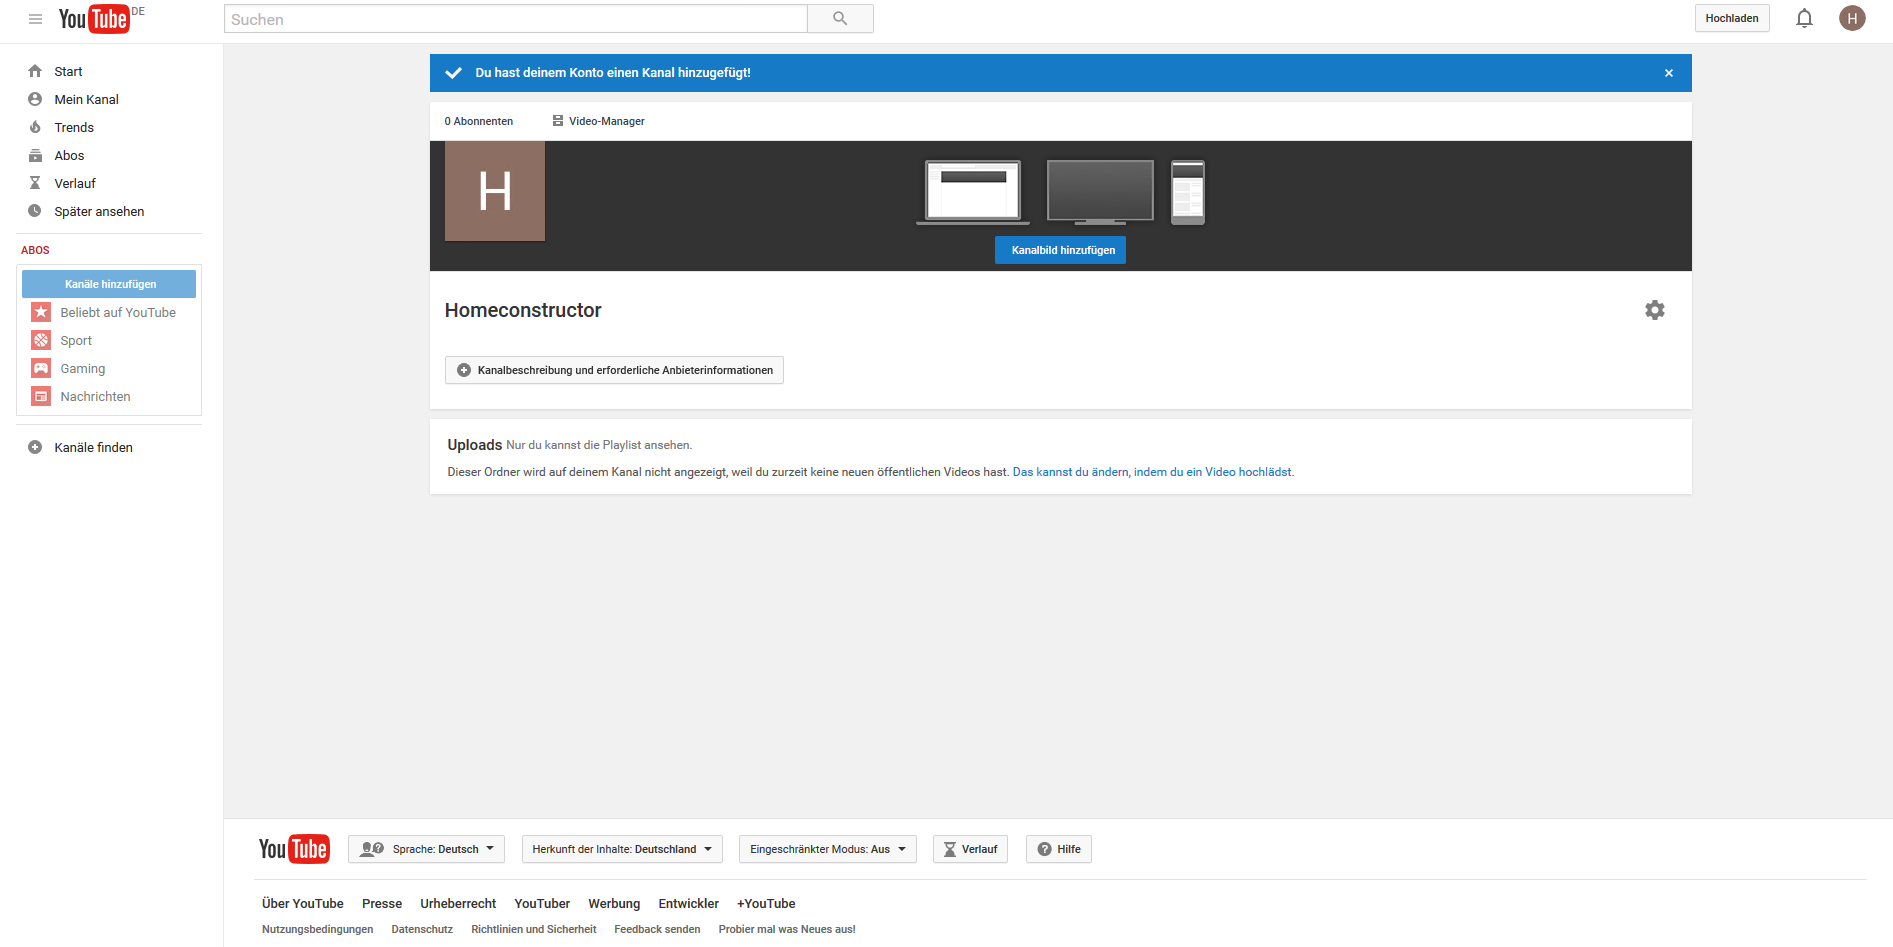Click the Verlauf hourglass icon in sidebar

point(35,183)
